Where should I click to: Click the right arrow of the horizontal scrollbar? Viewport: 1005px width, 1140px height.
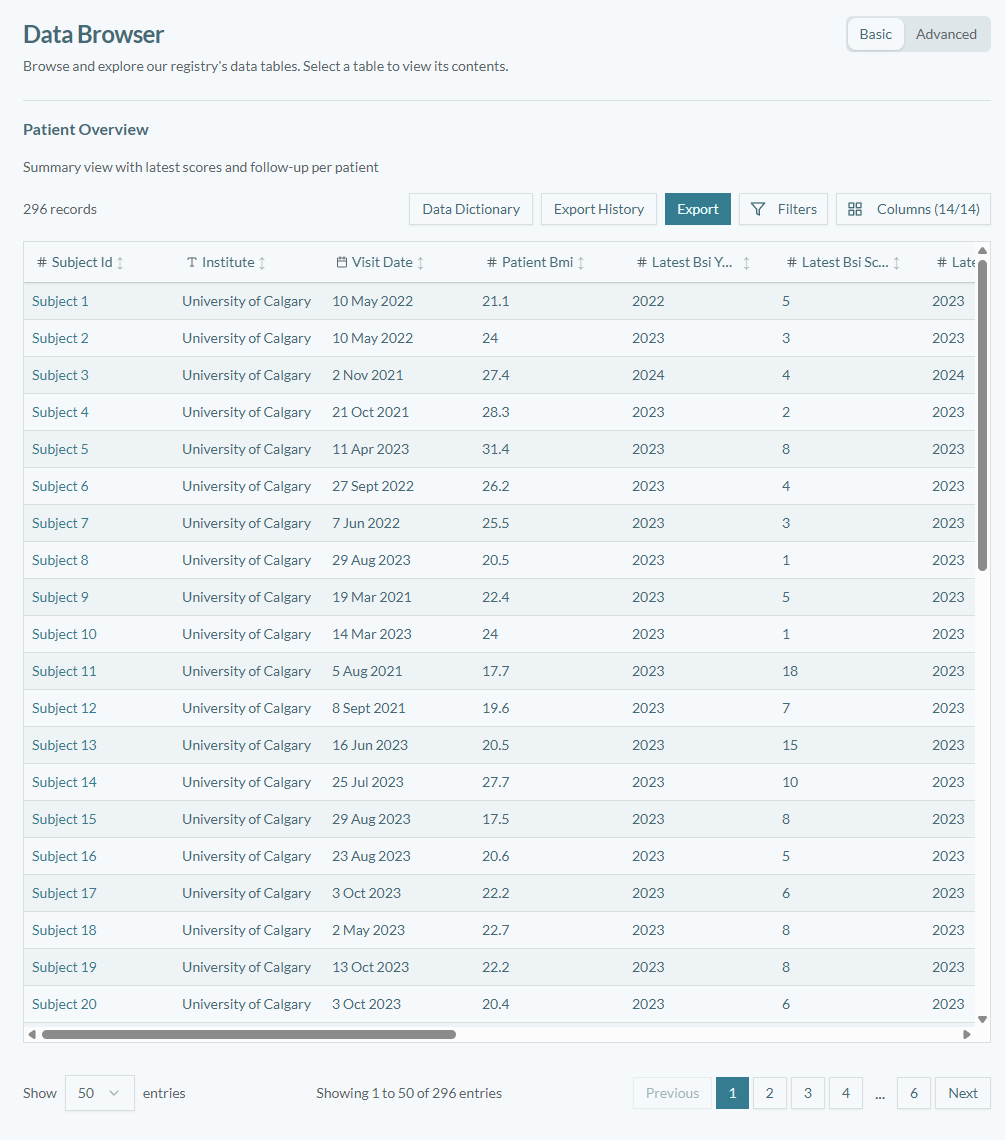click(965, 1034)
